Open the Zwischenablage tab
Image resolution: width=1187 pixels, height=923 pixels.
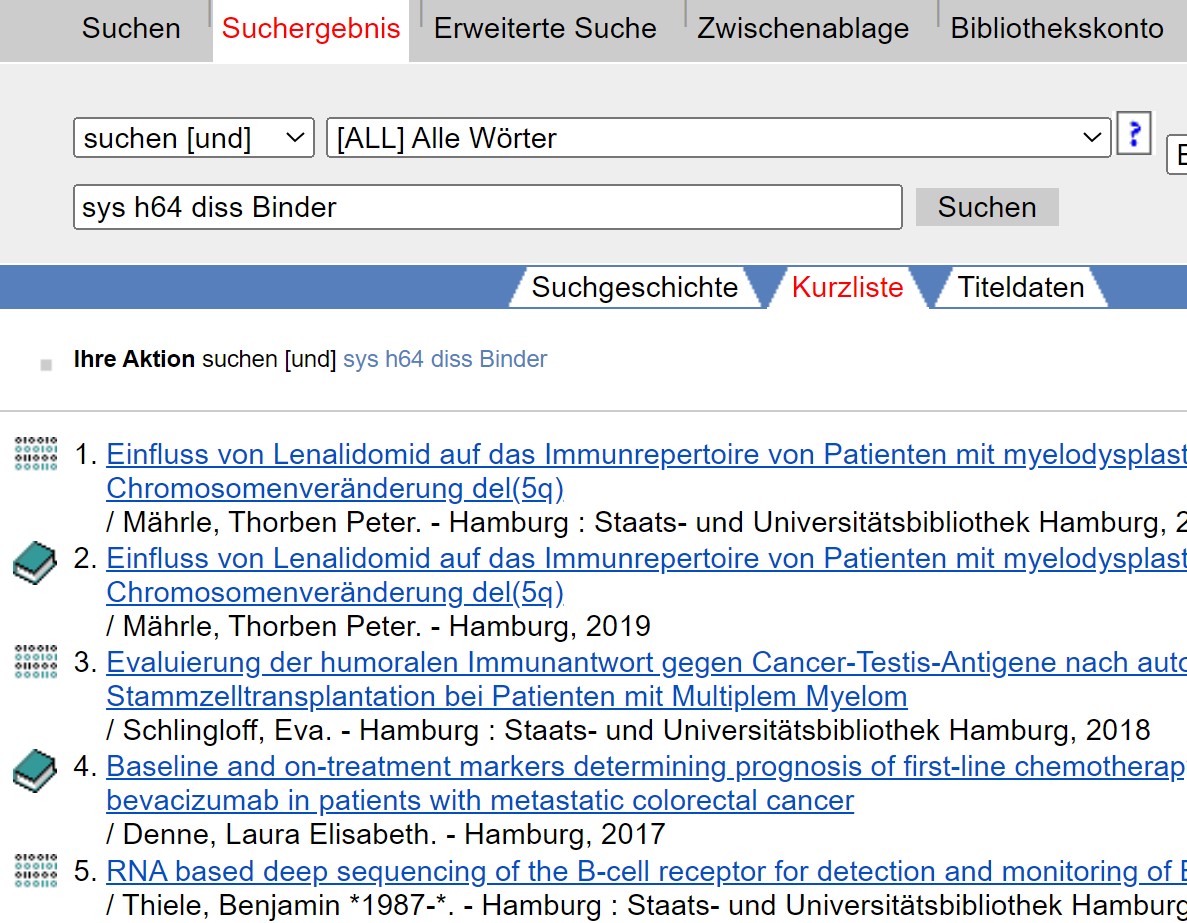click(x=803, y=29)
